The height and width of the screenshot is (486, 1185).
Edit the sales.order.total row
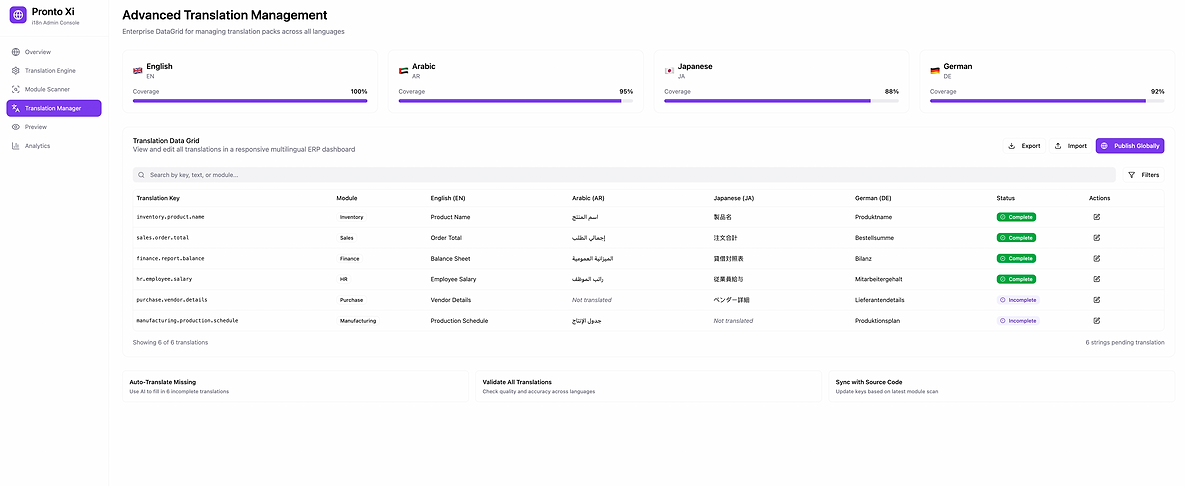[x=1097, y=237]
